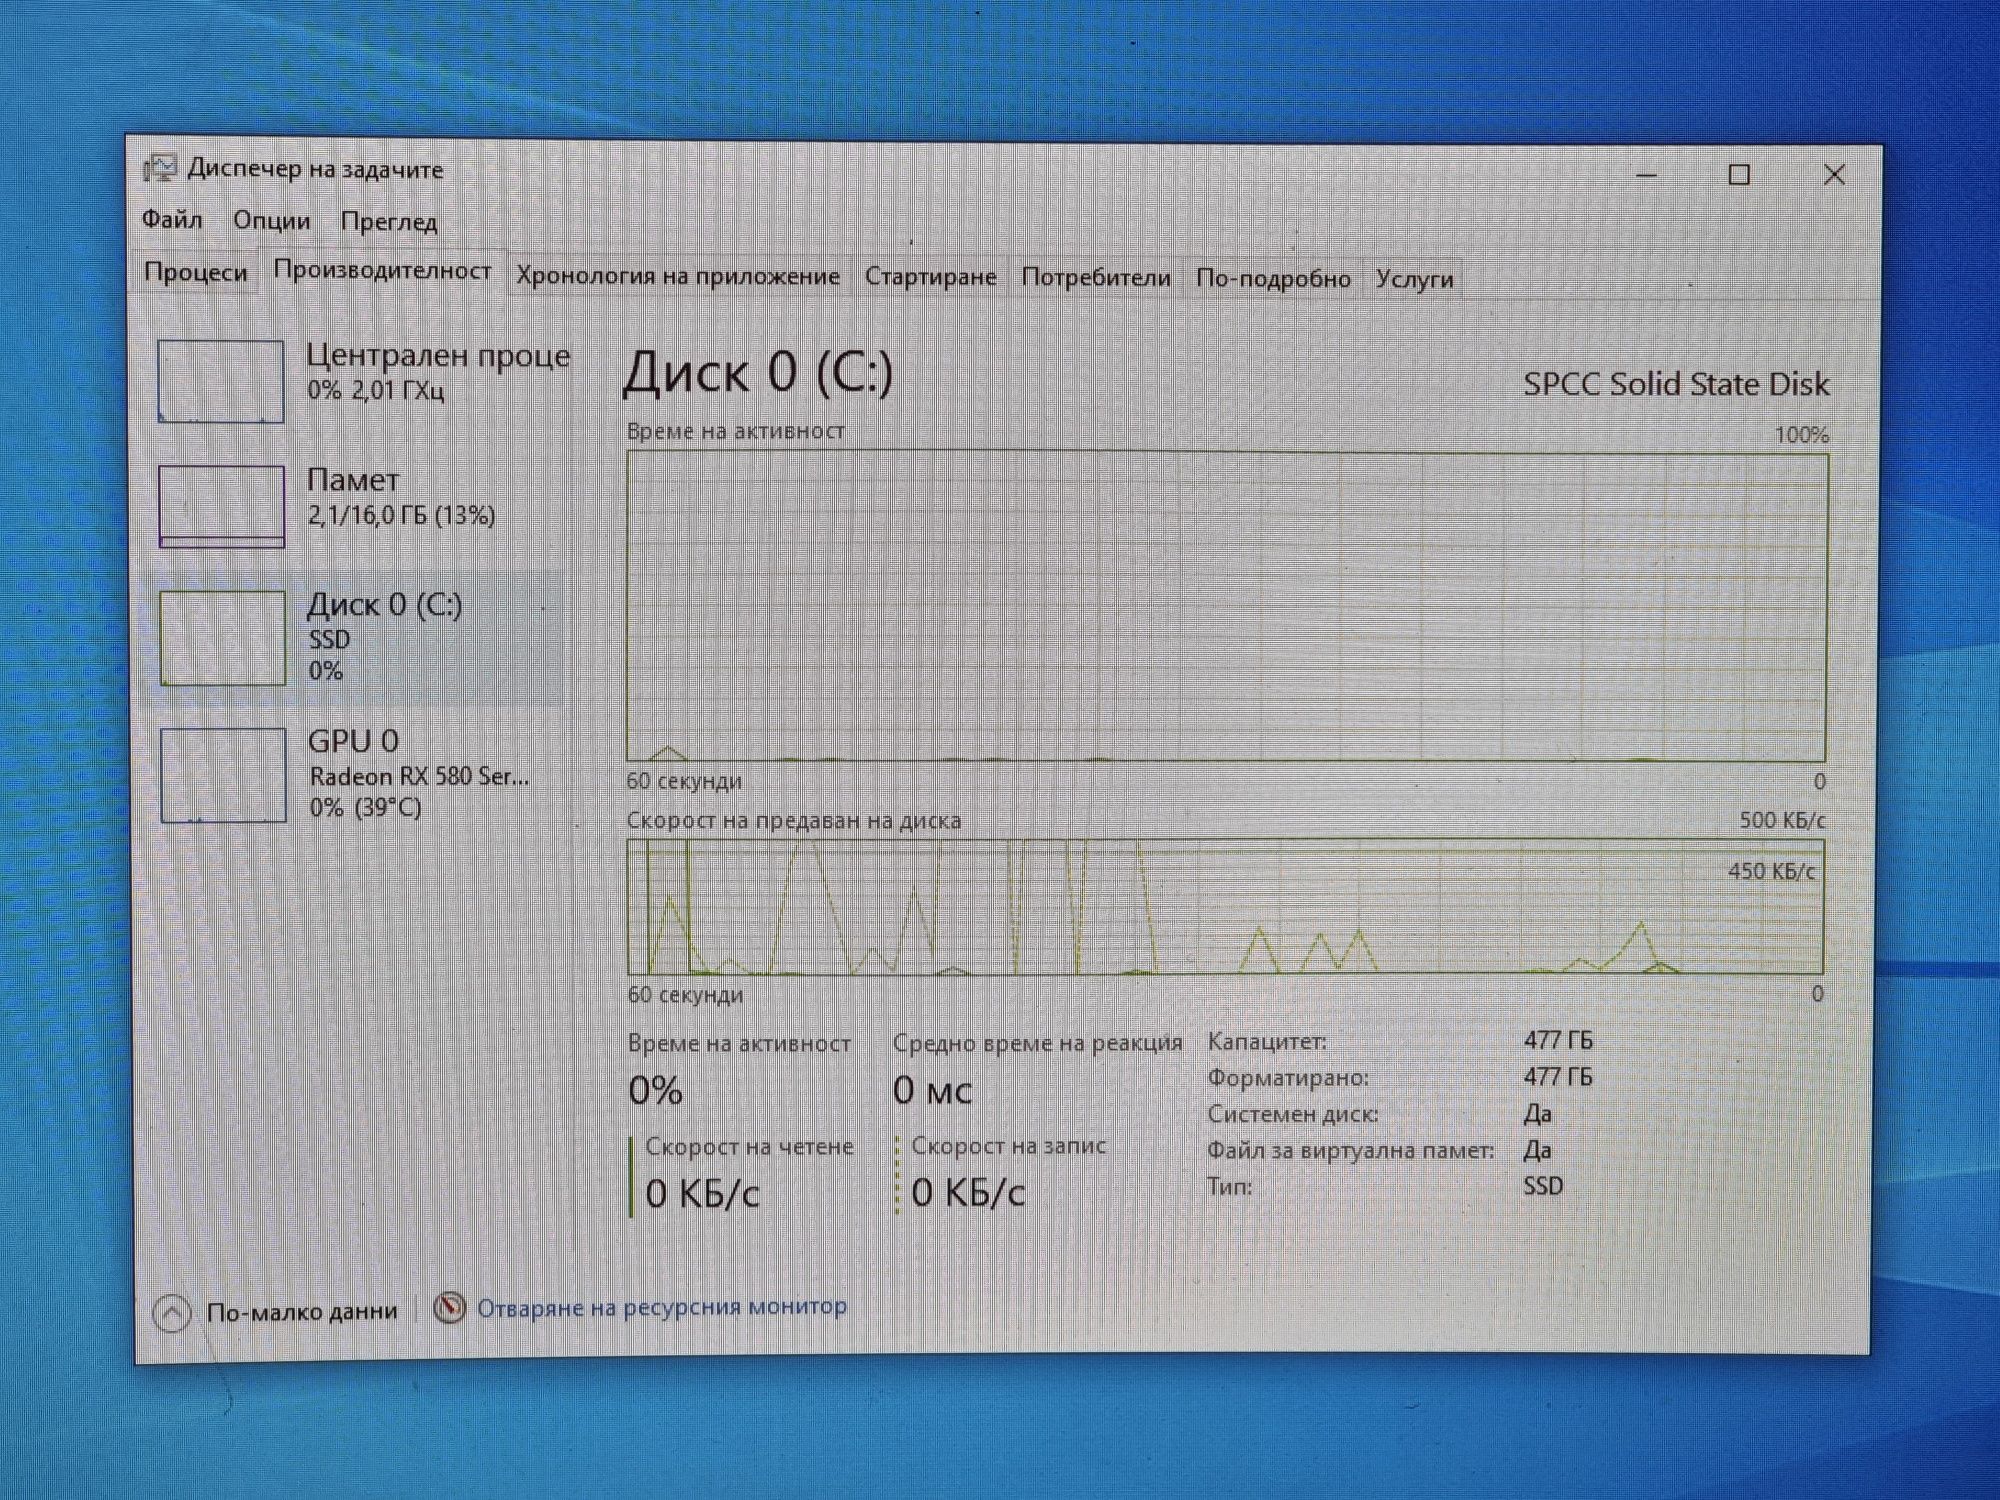Switch to the Процеси tab
This screenshot has height=1500, width=2000.
[195, 271]
